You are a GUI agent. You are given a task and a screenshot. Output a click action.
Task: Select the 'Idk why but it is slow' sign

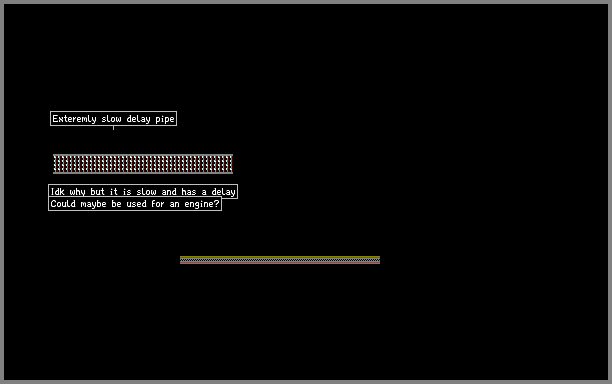coord(143,192)
